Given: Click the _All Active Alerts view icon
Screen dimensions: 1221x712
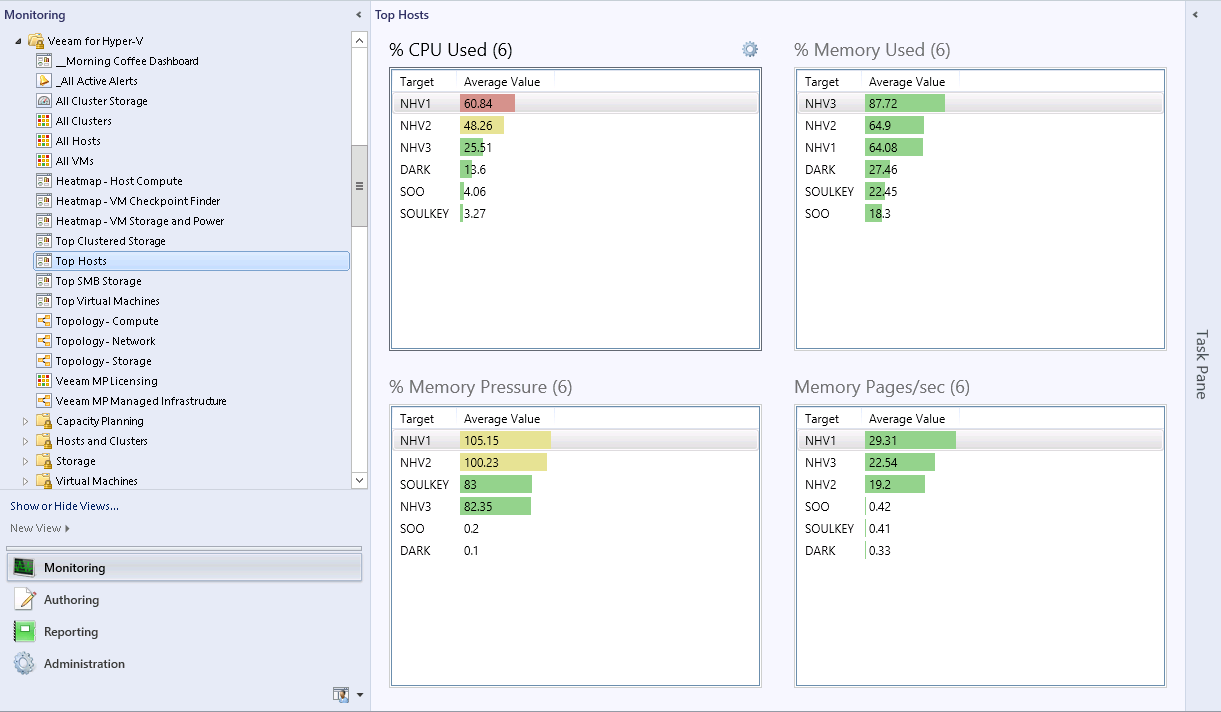Looking at the screenshot, I should 44,81.
